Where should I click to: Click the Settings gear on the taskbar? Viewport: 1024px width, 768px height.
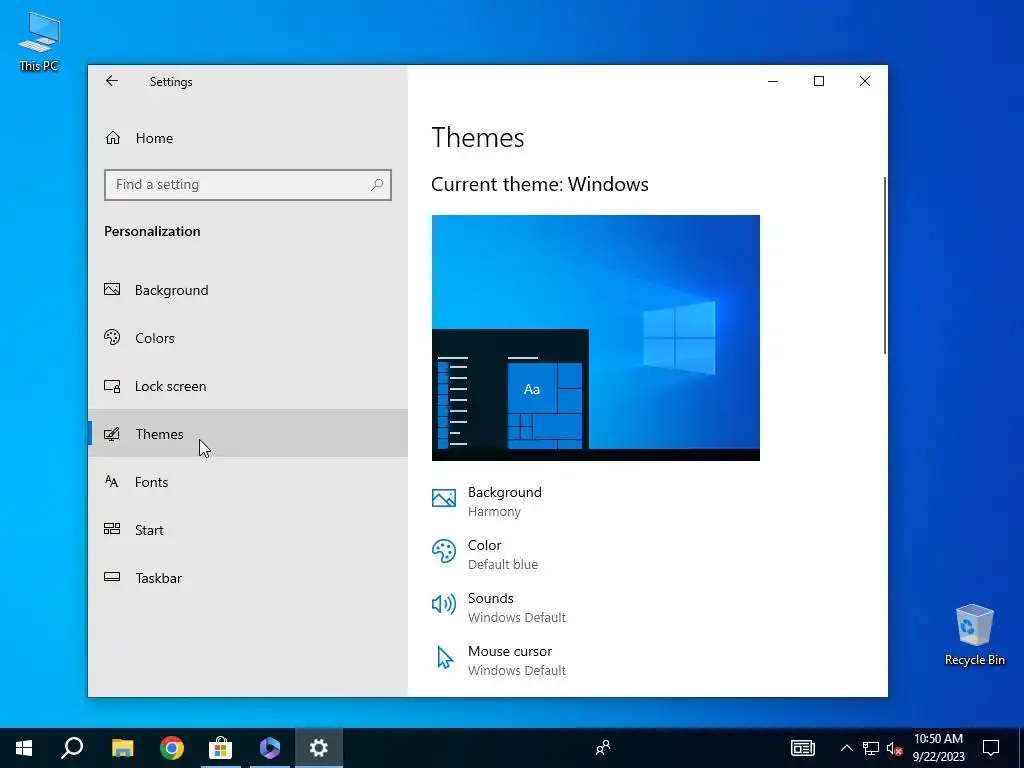[x=319, y=748]
